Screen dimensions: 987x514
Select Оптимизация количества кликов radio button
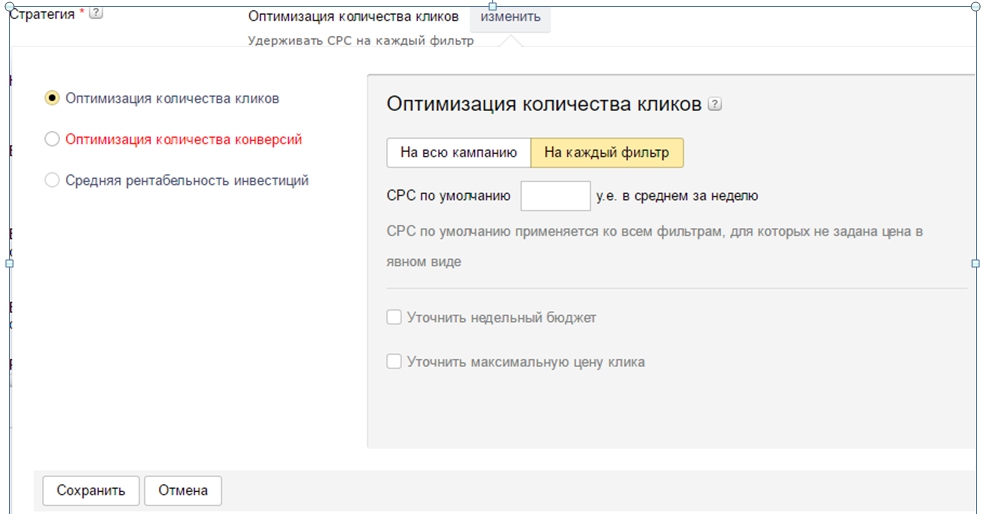tap(53, 99)
